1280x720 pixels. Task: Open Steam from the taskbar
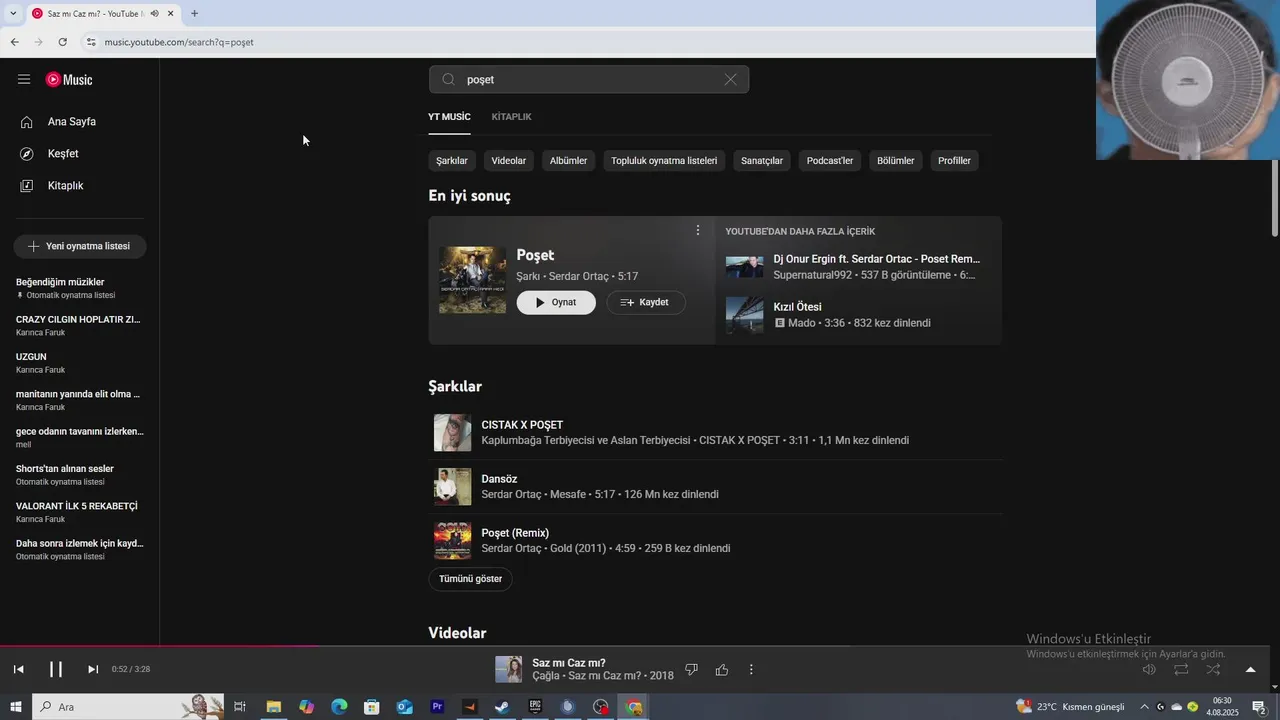click(502, 707)
